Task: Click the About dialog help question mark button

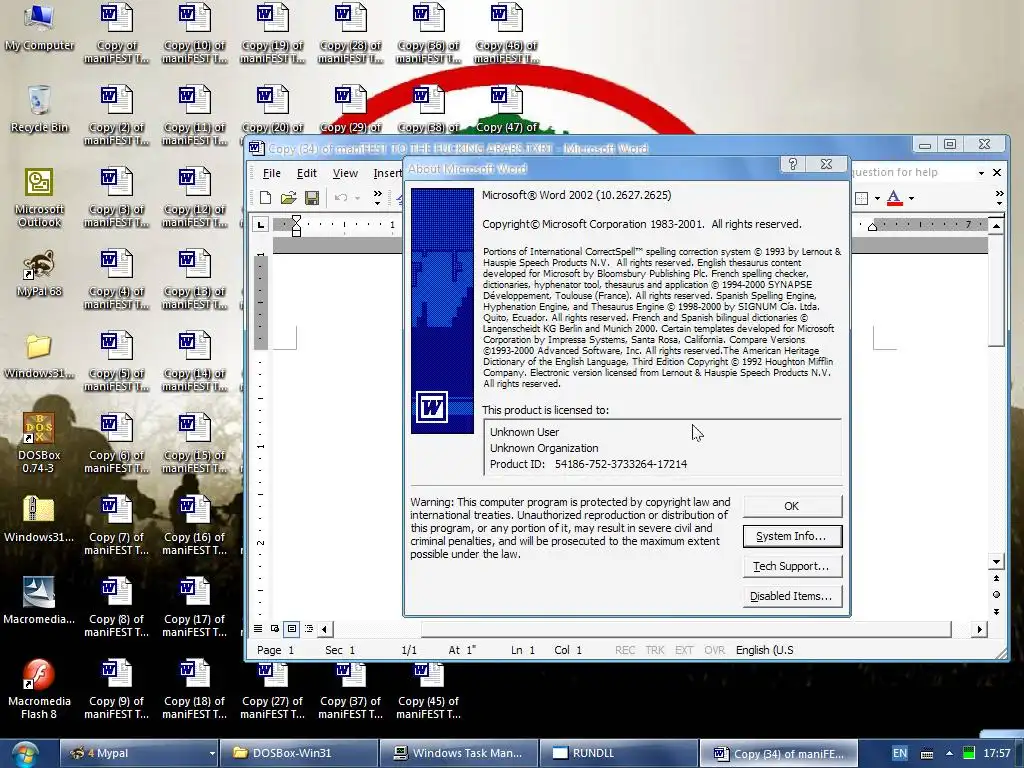Action: click(x=793, y=164)
